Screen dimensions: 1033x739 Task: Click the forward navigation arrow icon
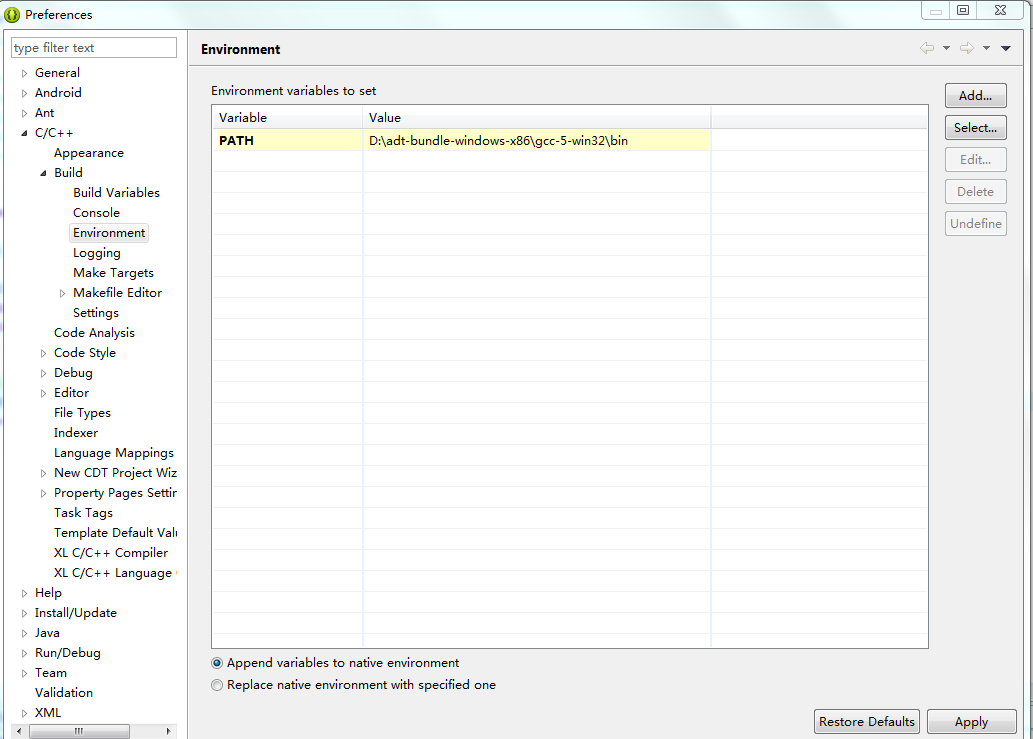click(966, 48)
